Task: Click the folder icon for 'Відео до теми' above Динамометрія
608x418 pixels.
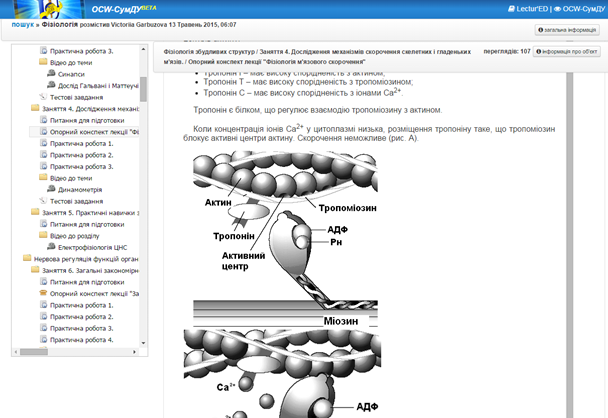Action: tap(43, 178)
